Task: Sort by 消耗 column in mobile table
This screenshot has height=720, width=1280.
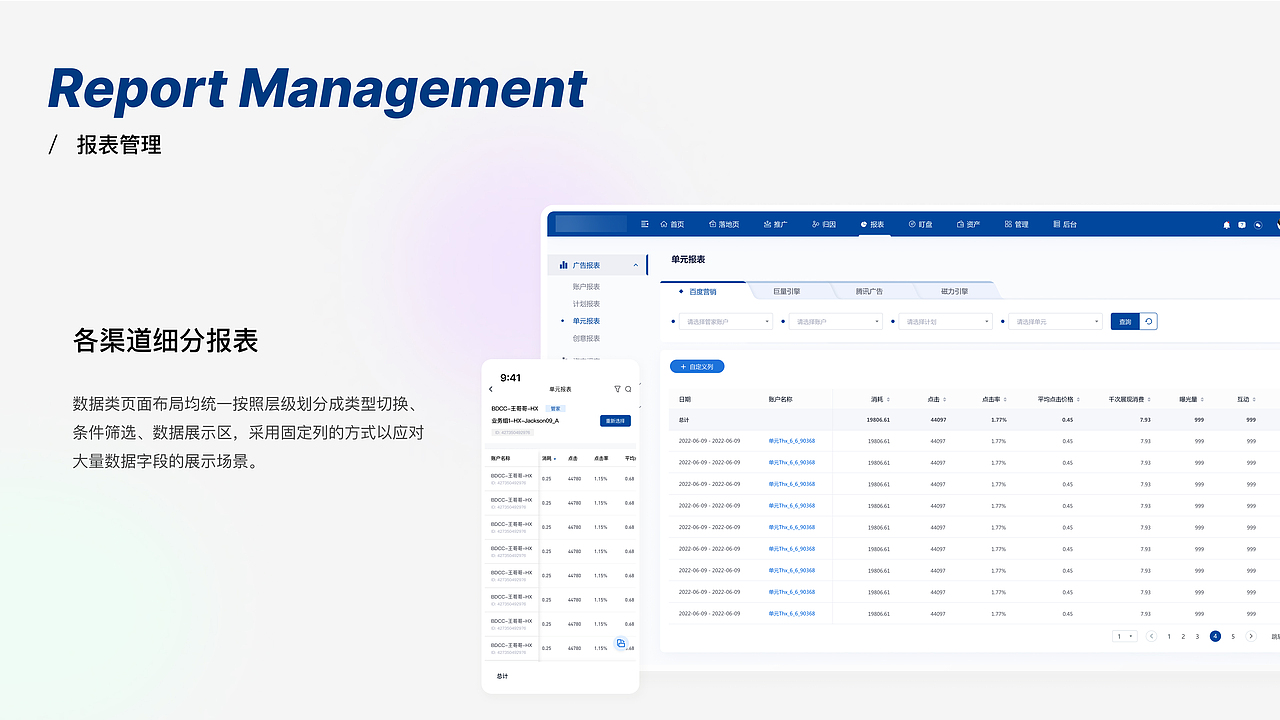Action: (x=549, y=458)
